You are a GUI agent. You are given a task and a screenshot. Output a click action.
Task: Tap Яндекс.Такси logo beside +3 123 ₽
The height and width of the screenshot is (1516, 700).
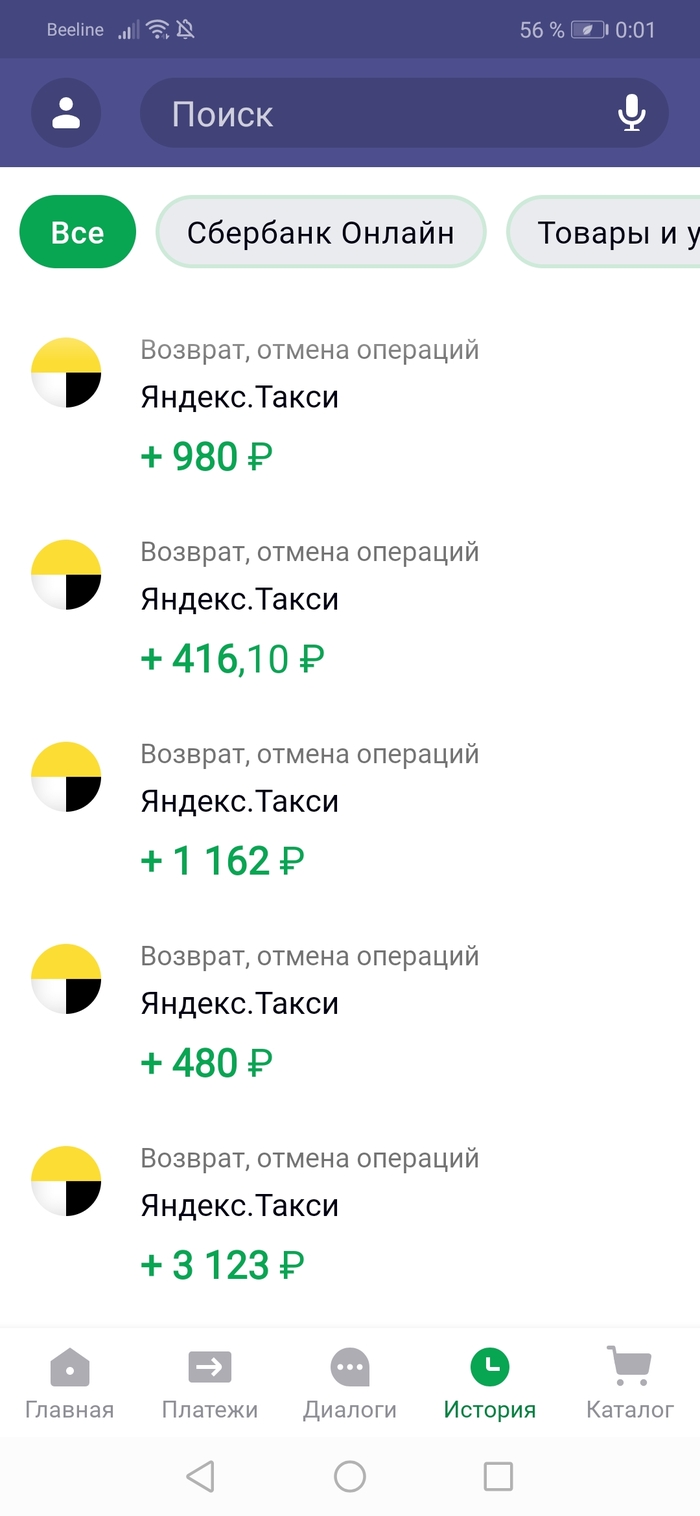(67, 1179)
